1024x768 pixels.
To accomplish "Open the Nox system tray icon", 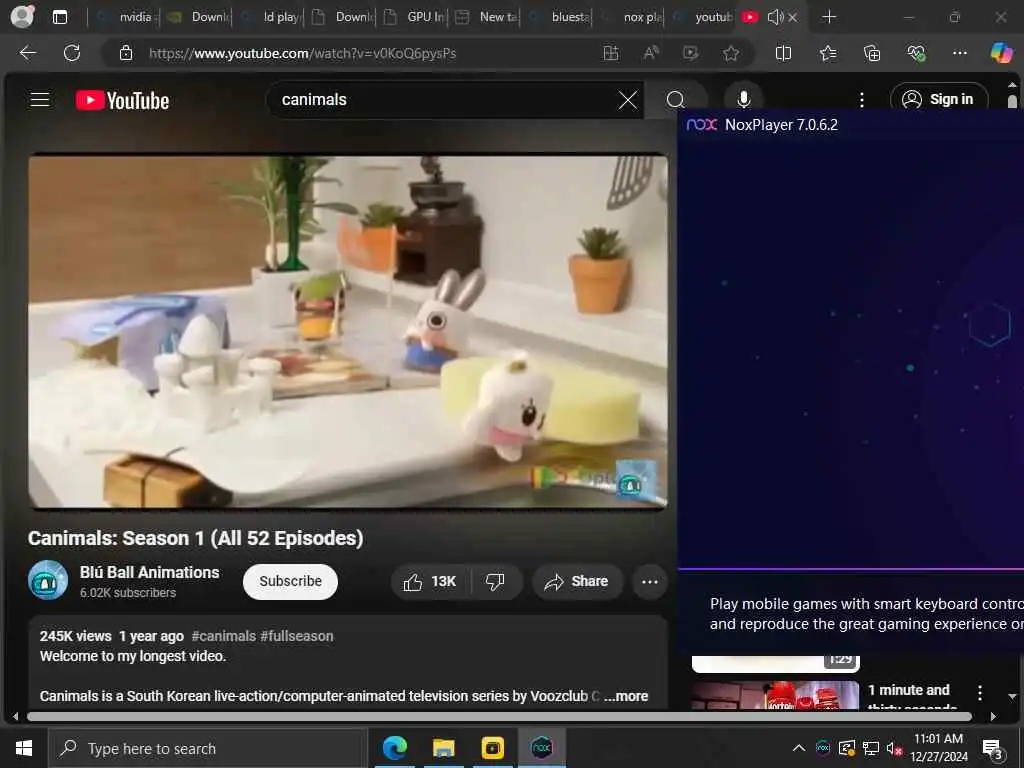I will [823, 748].
